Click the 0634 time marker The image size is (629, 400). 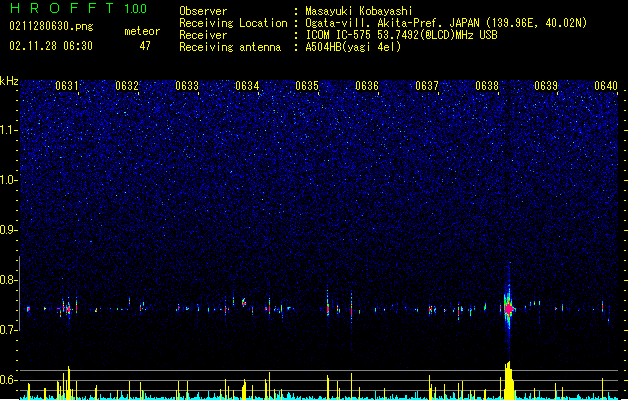(247, 86)
